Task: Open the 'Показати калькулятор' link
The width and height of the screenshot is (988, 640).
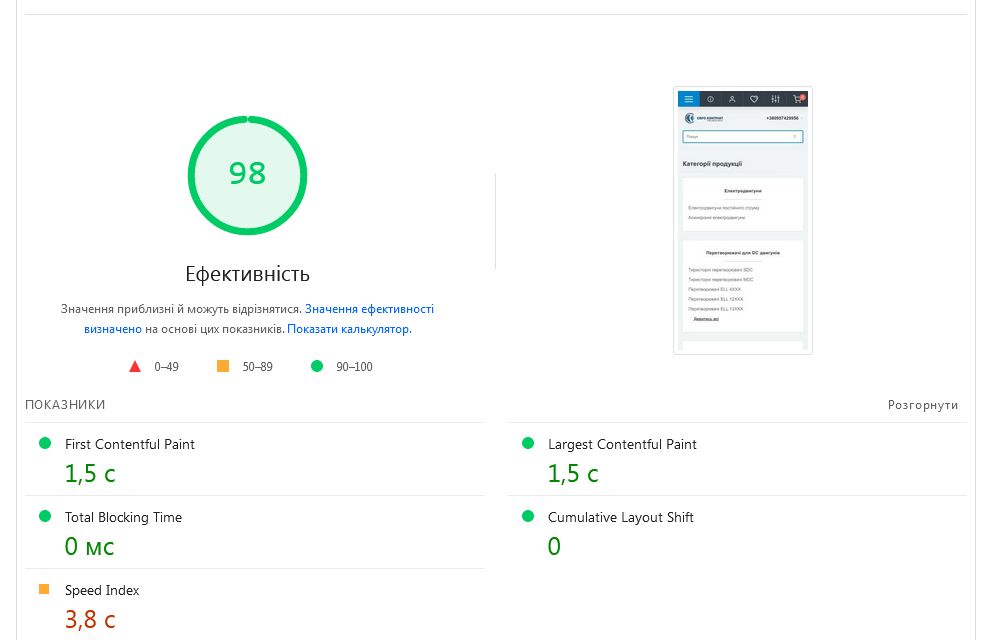Action: pos(348,328)
